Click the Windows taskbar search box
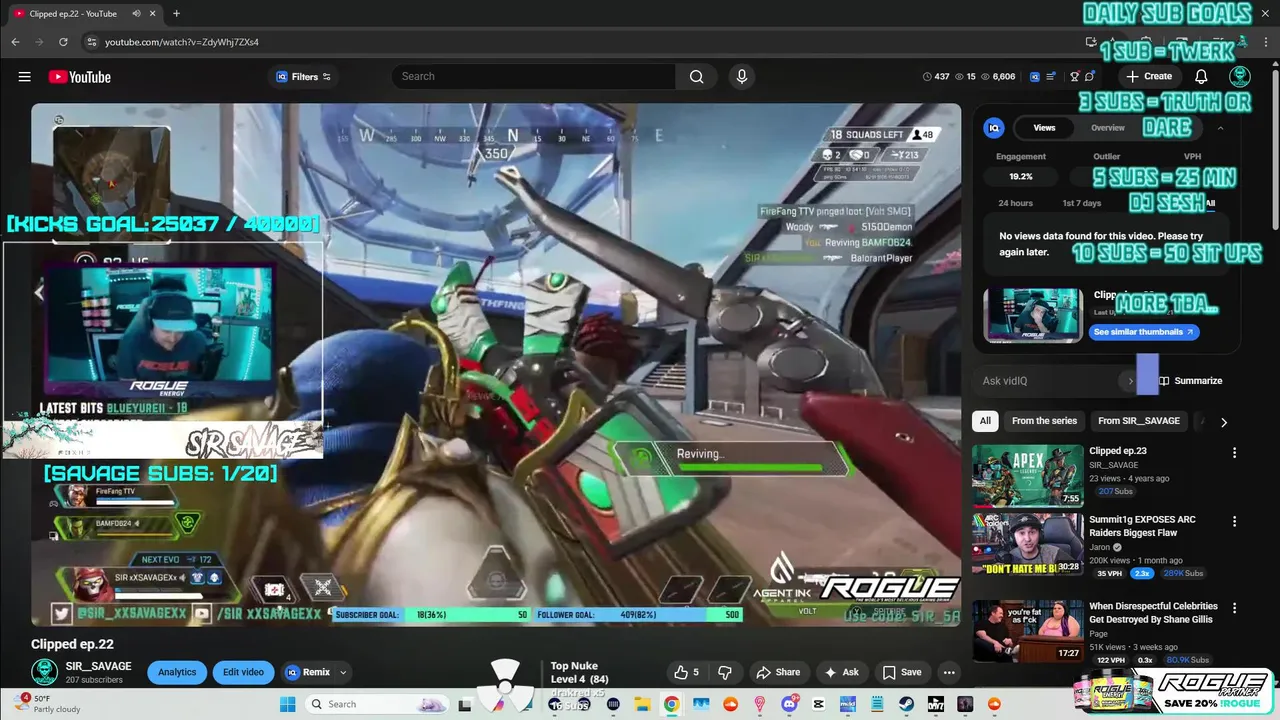This screenshot has height=720, width=1280. (x=377, y=704)
